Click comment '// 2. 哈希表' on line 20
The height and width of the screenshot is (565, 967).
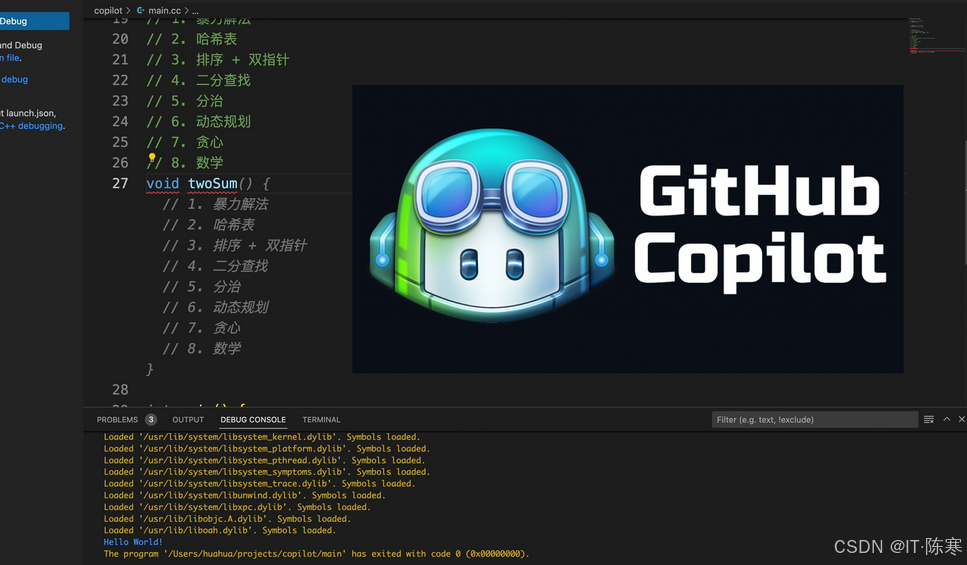point(192,39)
